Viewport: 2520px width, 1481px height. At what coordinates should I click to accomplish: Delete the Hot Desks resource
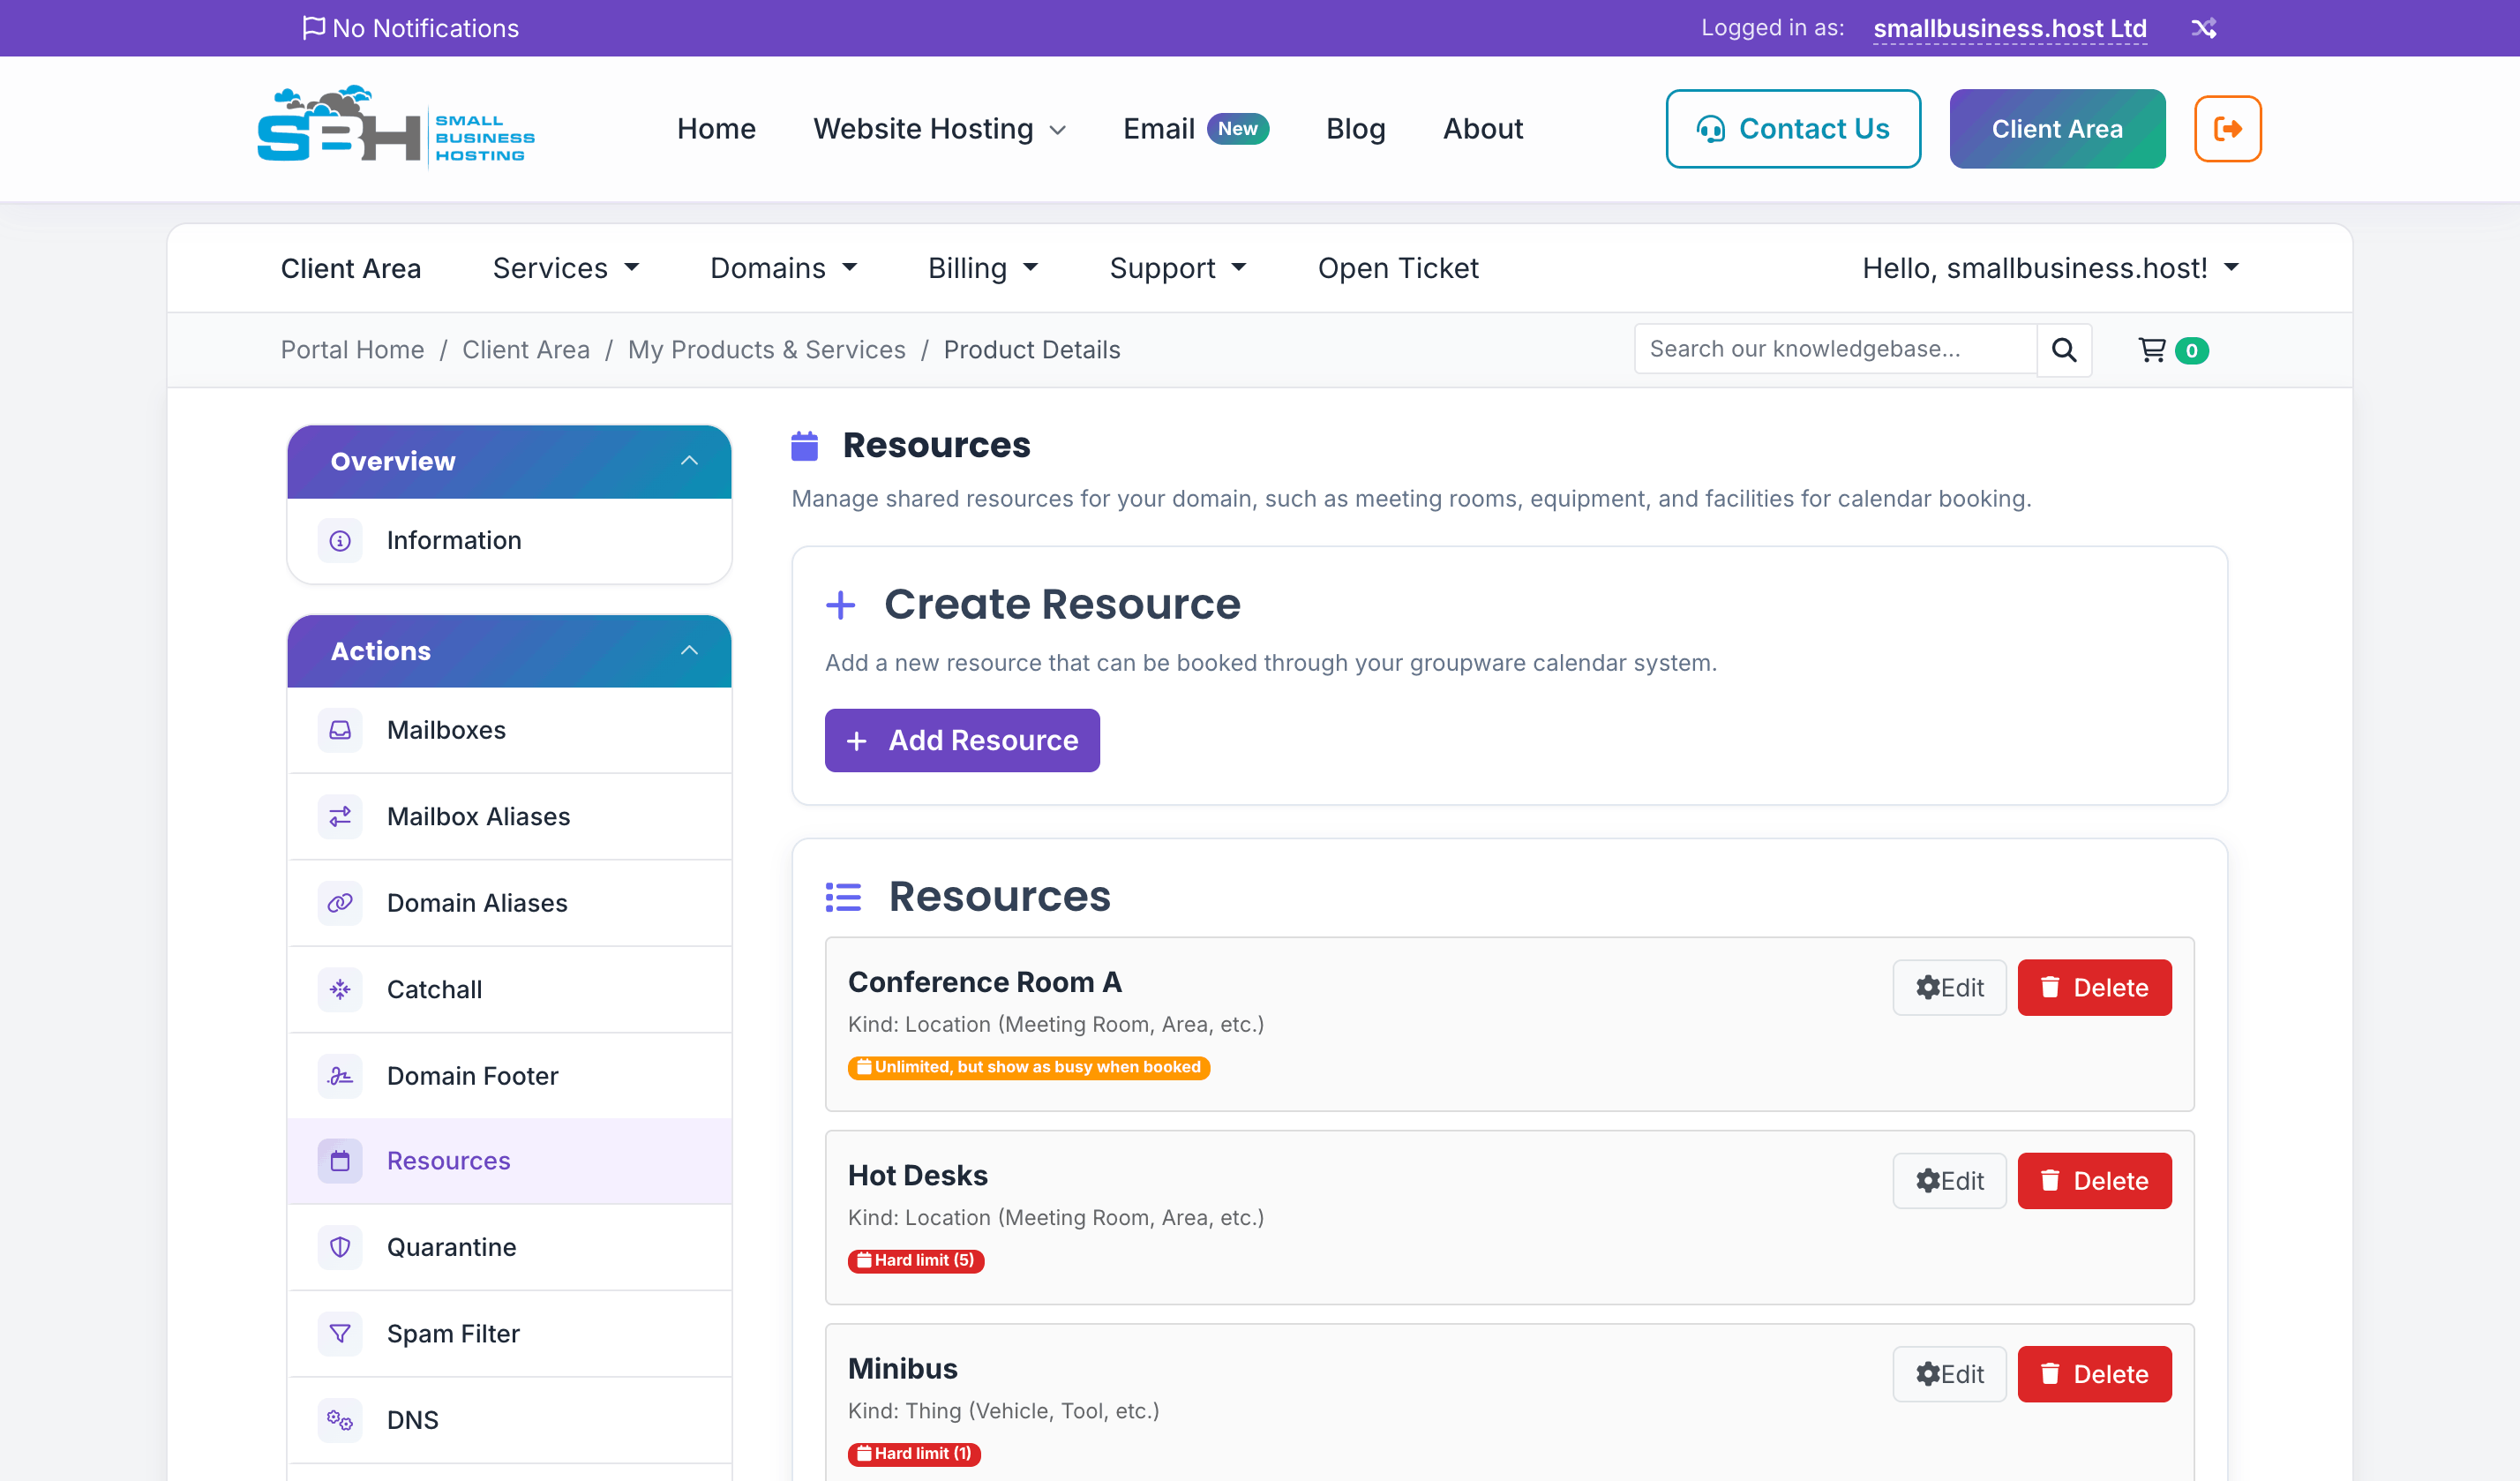(2094, 1181)
